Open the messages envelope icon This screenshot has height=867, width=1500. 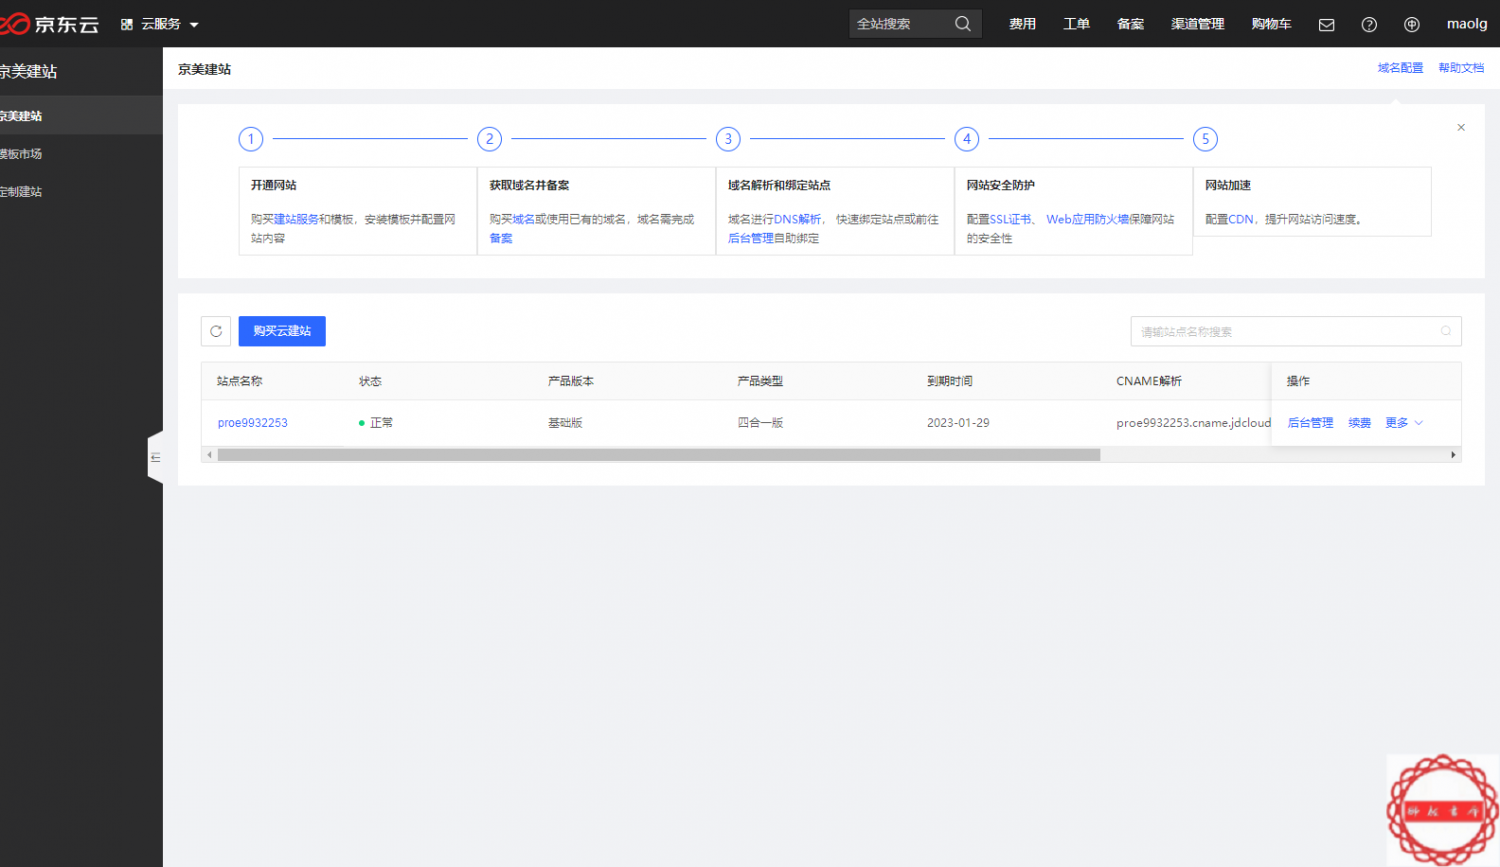click(1327, 25)
